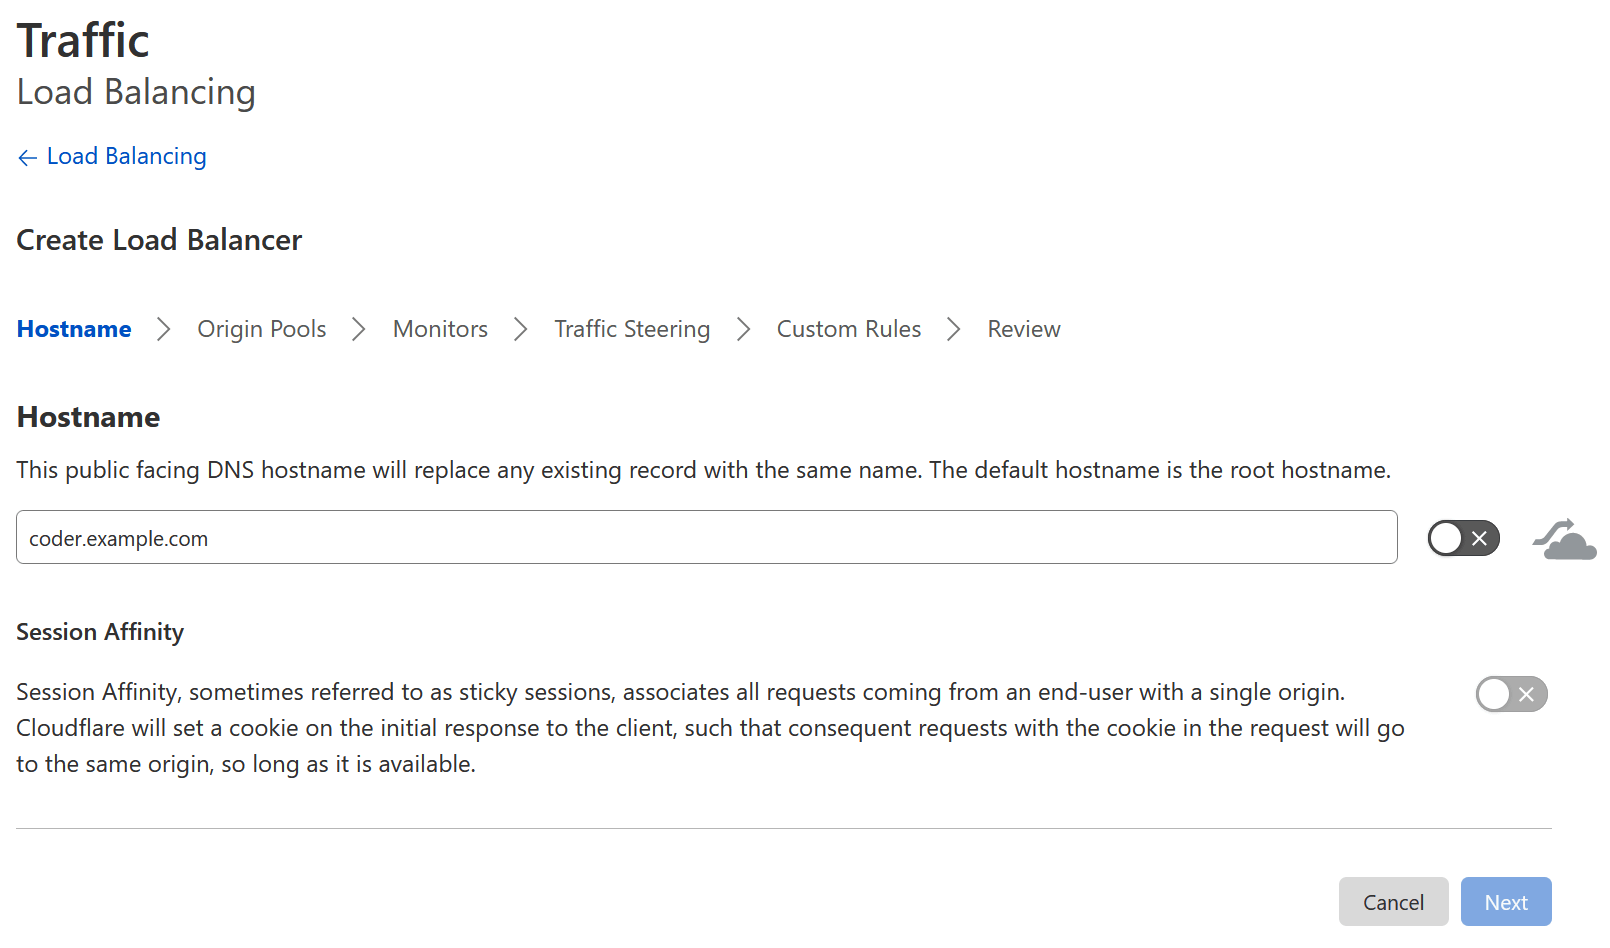The width and height of the screenshot is (1610, 948).
Task: Toggle the hostname proxy switch
Action: 1463,538
